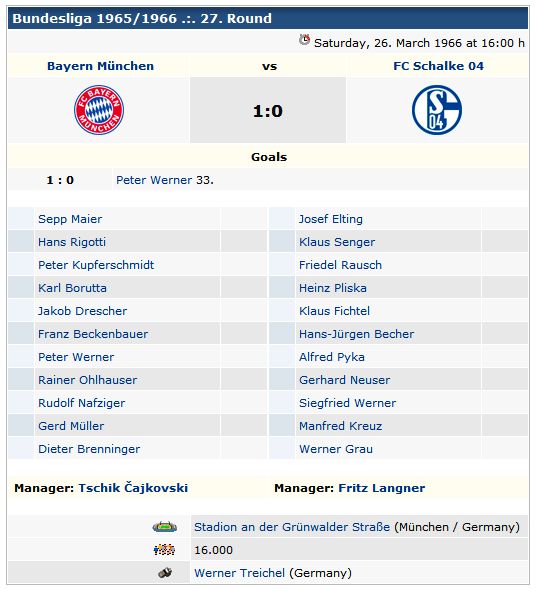Image resolution: width=537 pixels, height=590 pixels.
Task: Open Hans-Jürgen Becher player profile
Action: coord(356,334)
